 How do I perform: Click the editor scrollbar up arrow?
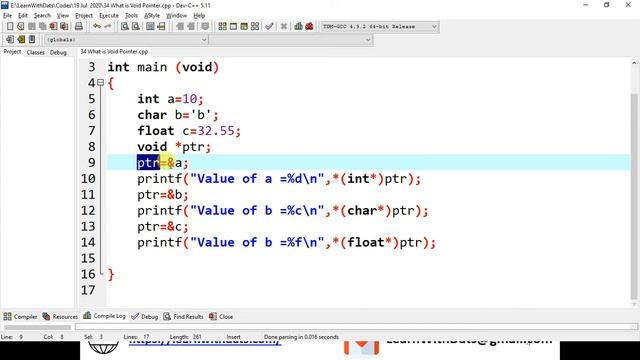[634, 63]
